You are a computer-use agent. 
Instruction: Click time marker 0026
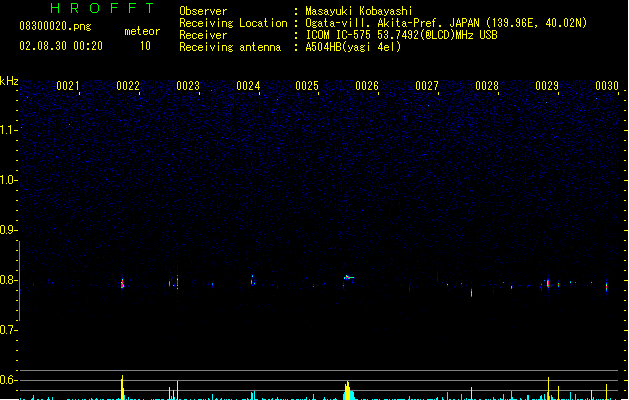pyautogui.click(x=367, y=86)
